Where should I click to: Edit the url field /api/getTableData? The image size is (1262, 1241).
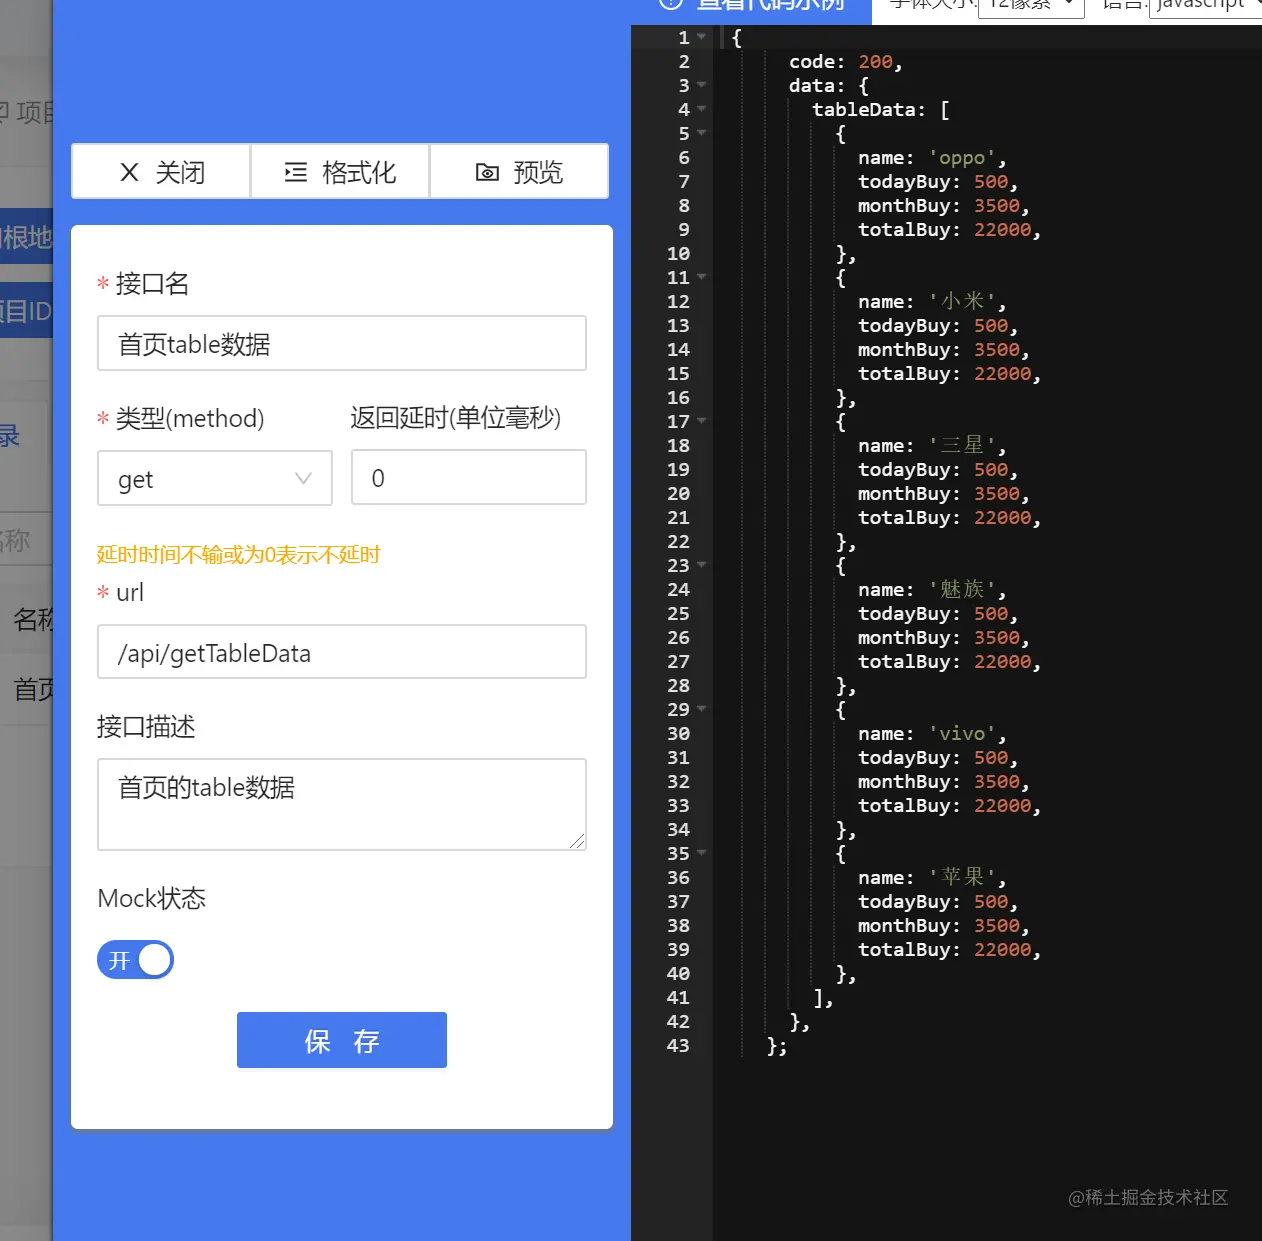point(342,653)
